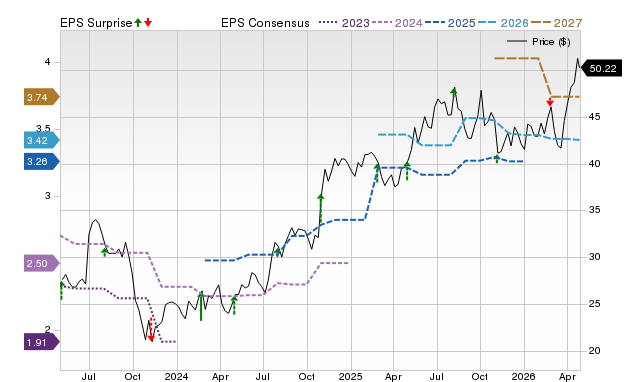The image size is (640, 382).
Task: Select the 2026 consensus legend entry
Action: 503,23
